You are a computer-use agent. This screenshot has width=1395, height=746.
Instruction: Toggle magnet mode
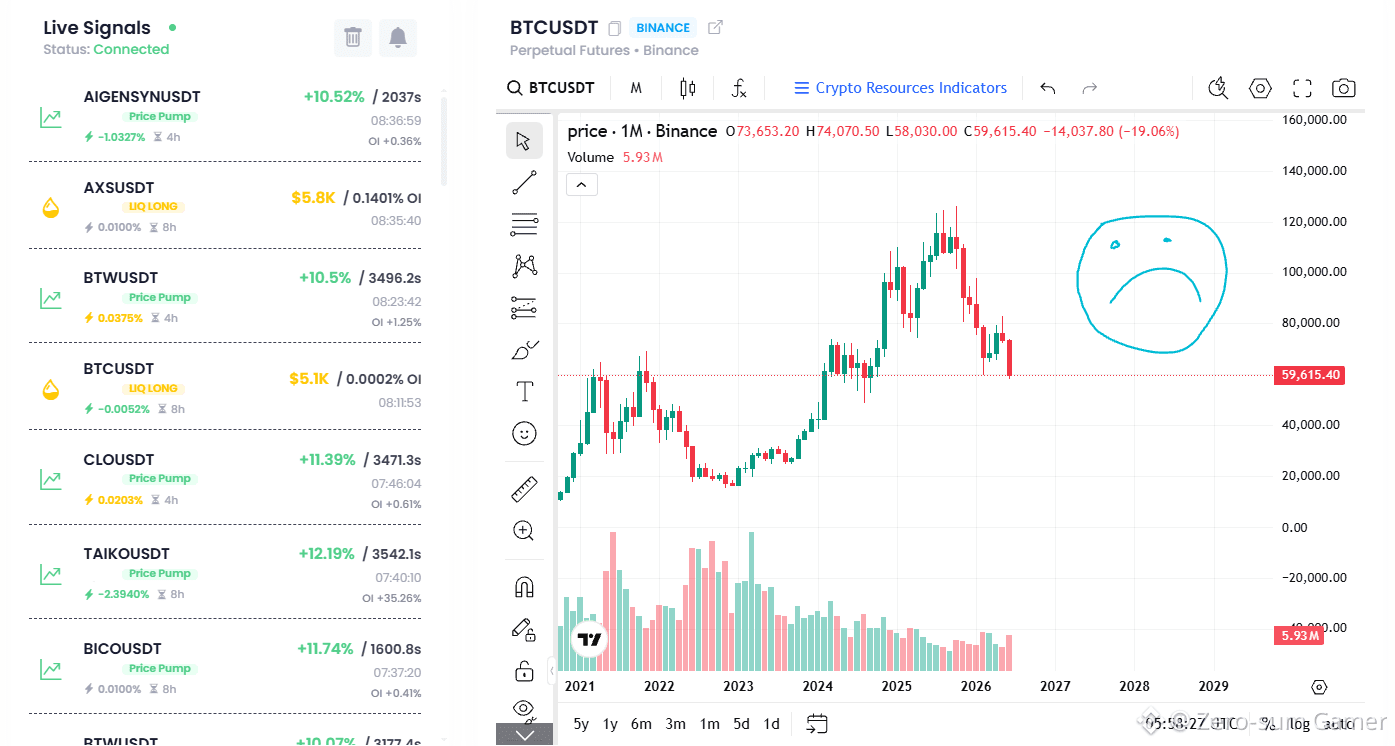click(x=524, y=587)
